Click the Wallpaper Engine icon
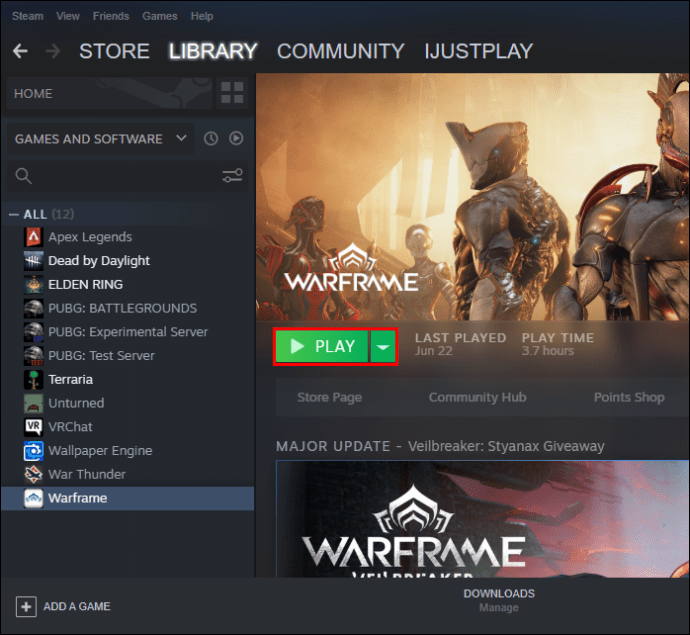The height and width of the screenshot is (635, 690). (x=33, y=451)
